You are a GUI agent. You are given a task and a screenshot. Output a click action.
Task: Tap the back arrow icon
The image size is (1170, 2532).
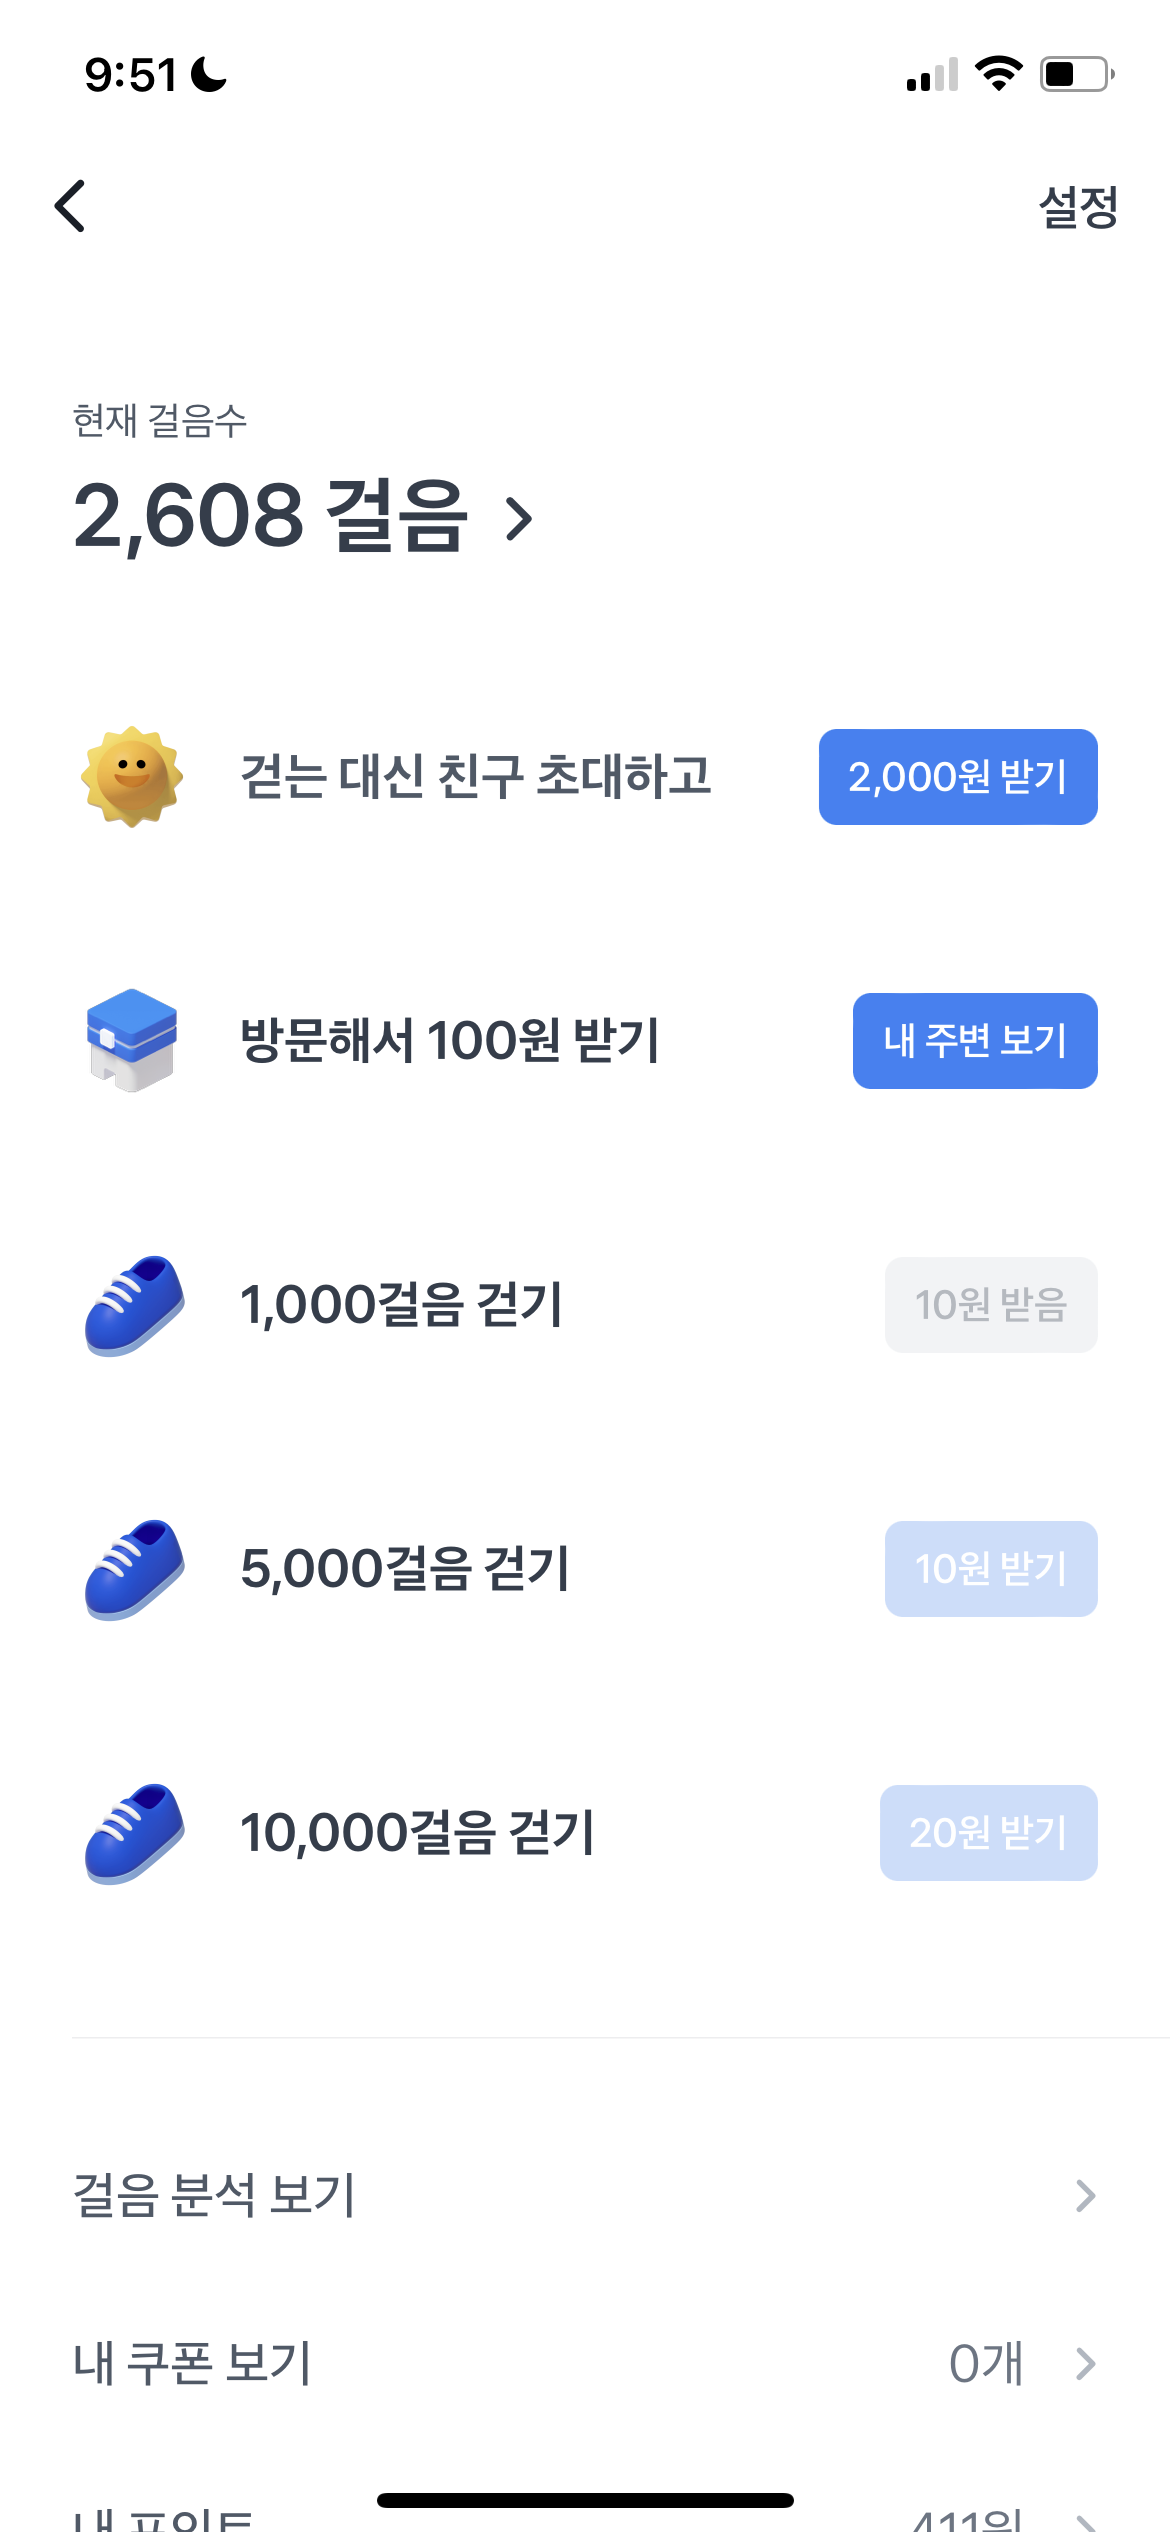click(70, 207)
